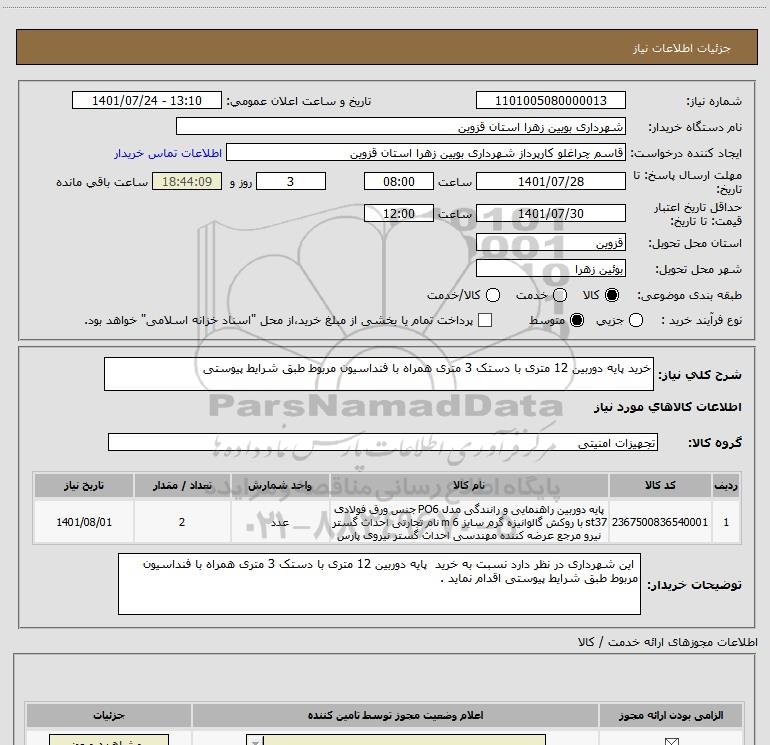Click the need number field 1101005080000013
770x745 pixels.
coord(550,101)
